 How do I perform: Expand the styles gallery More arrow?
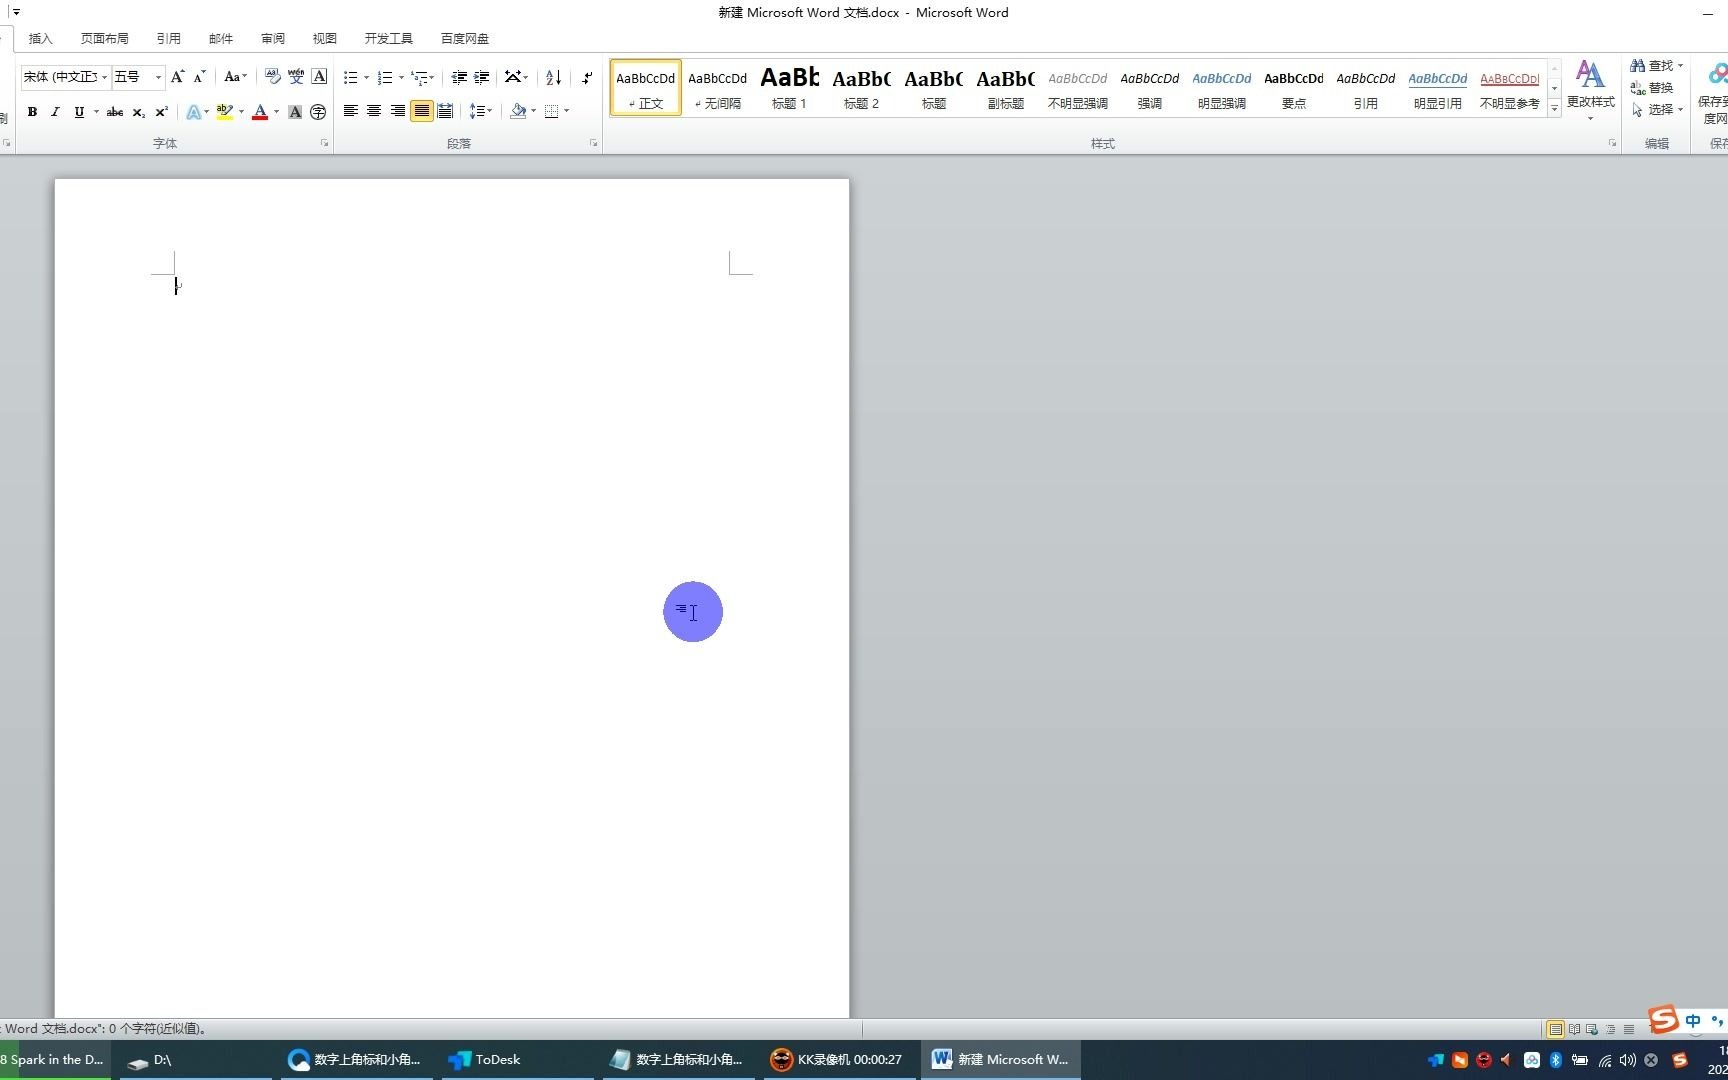[x=1554, y=108]
